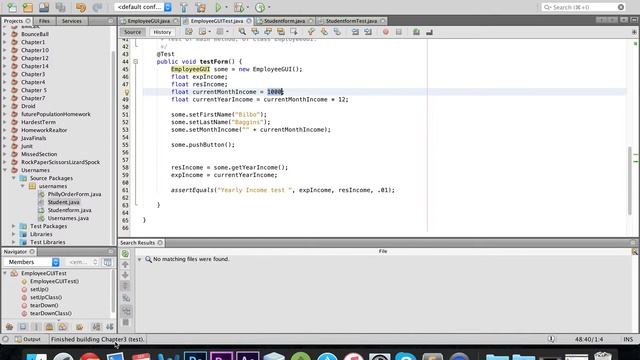
Task: Collapse the testForm method fold marker
Action: coord(136,62)
